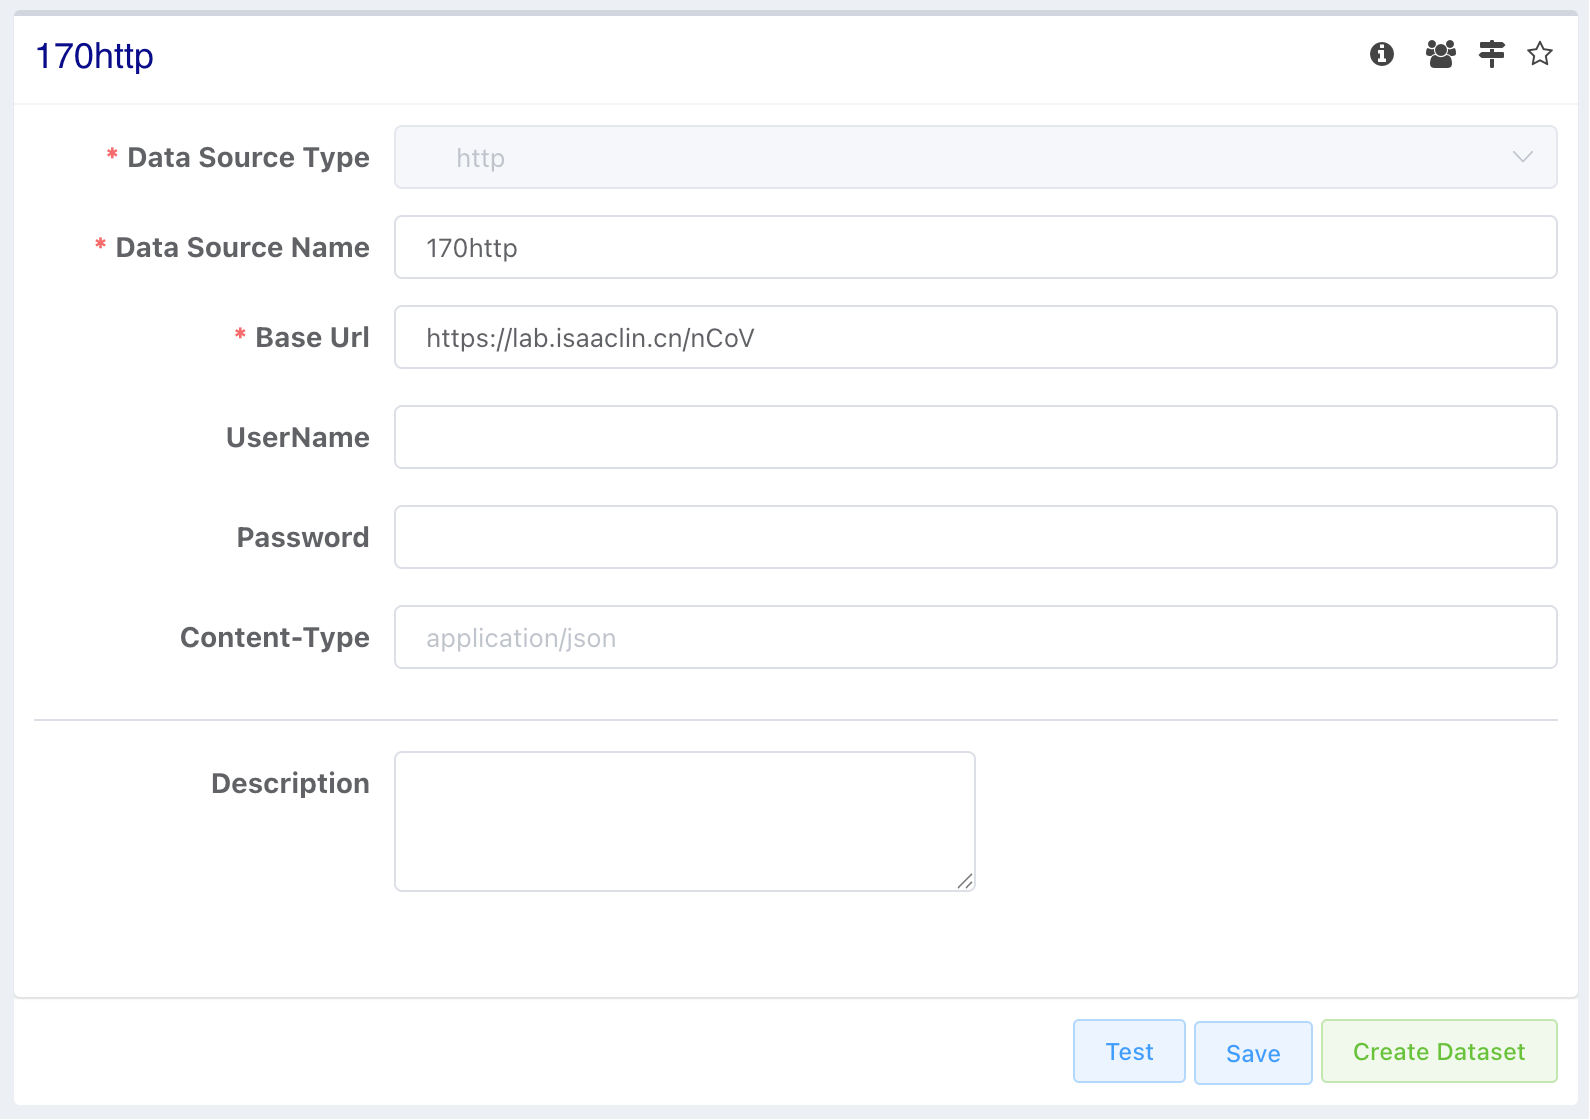Image resolution: width=1590 pixels, height=1120 pixels.
Task: Click the Description label
Action: pyautogui.click(x=290, y=784)
